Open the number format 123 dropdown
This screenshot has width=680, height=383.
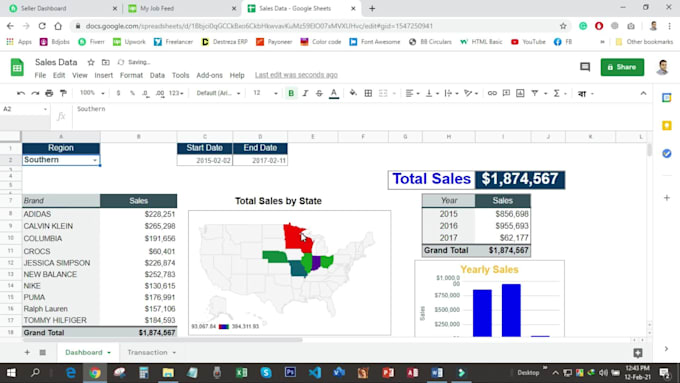pos(176,93)
